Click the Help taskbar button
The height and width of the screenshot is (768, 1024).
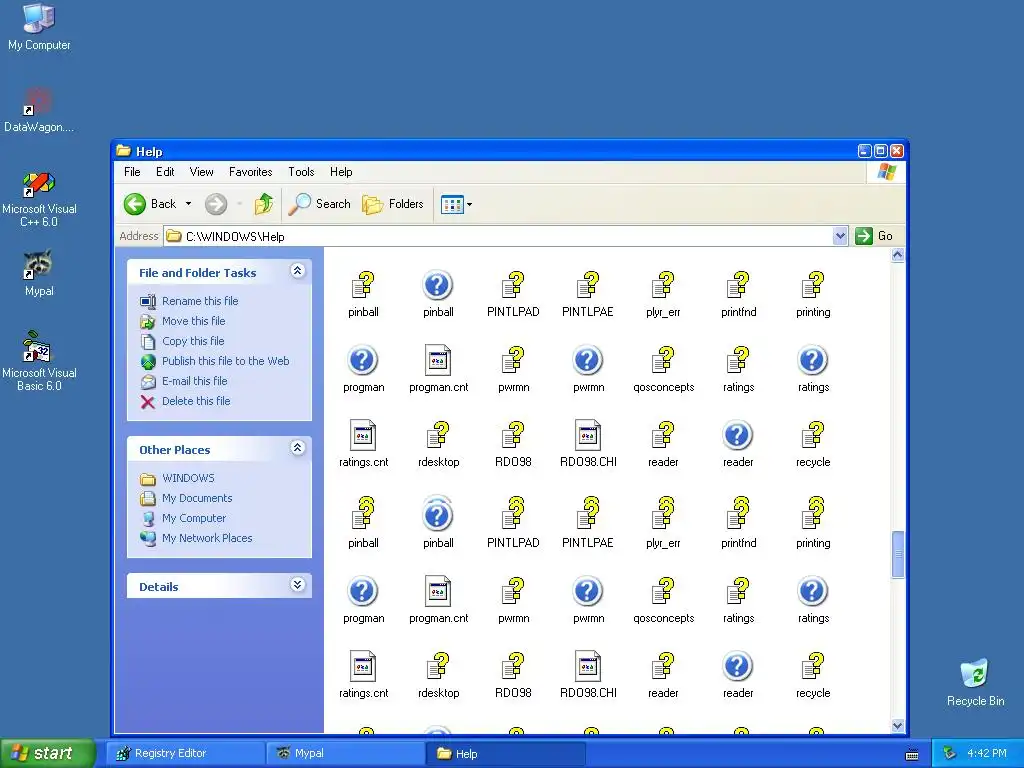[x=505, y=754]
